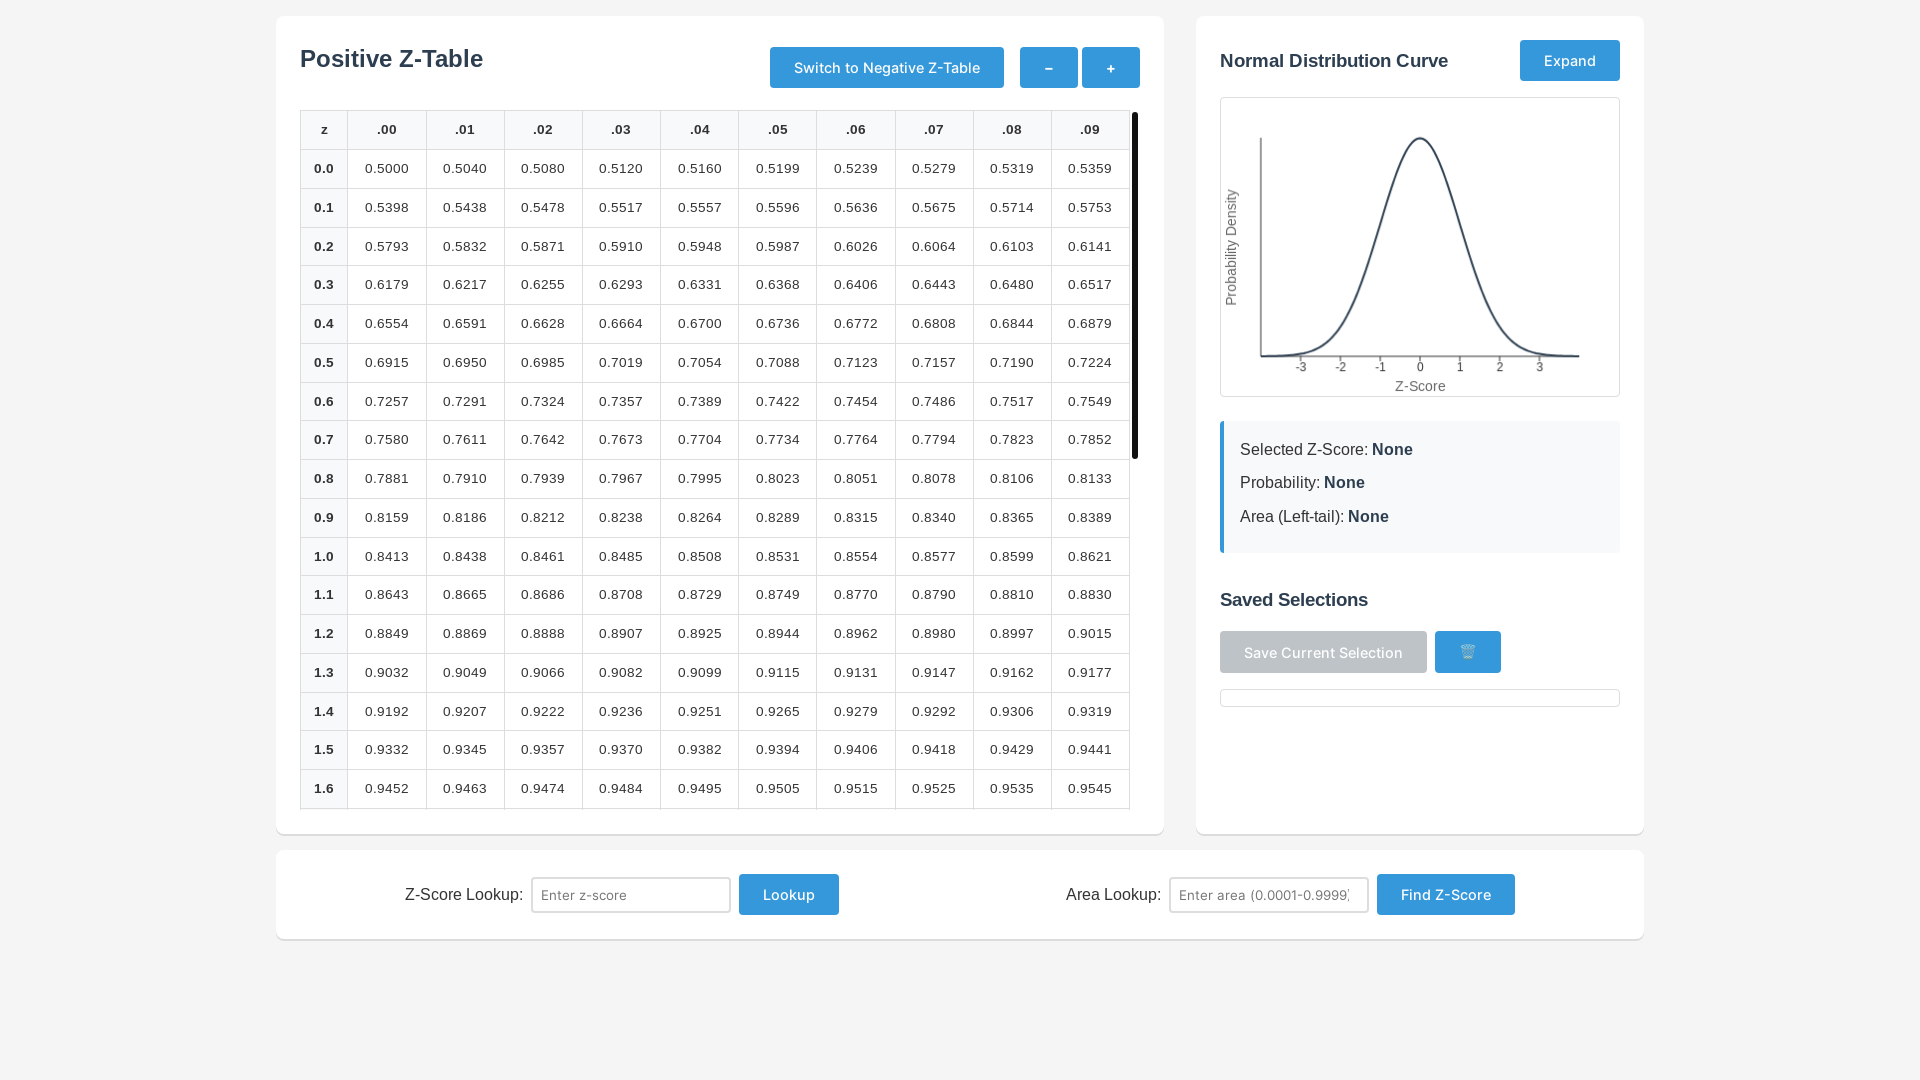Select cell 0.8686 in row 1.1
The image size is (1920, 1080).
tap(543, 595)
